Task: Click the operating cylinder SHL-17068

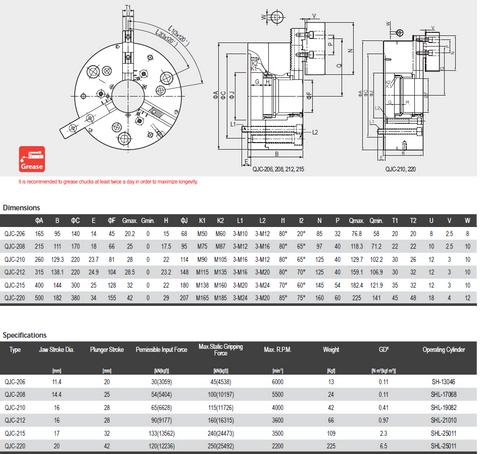Action: tap(443, 395)
